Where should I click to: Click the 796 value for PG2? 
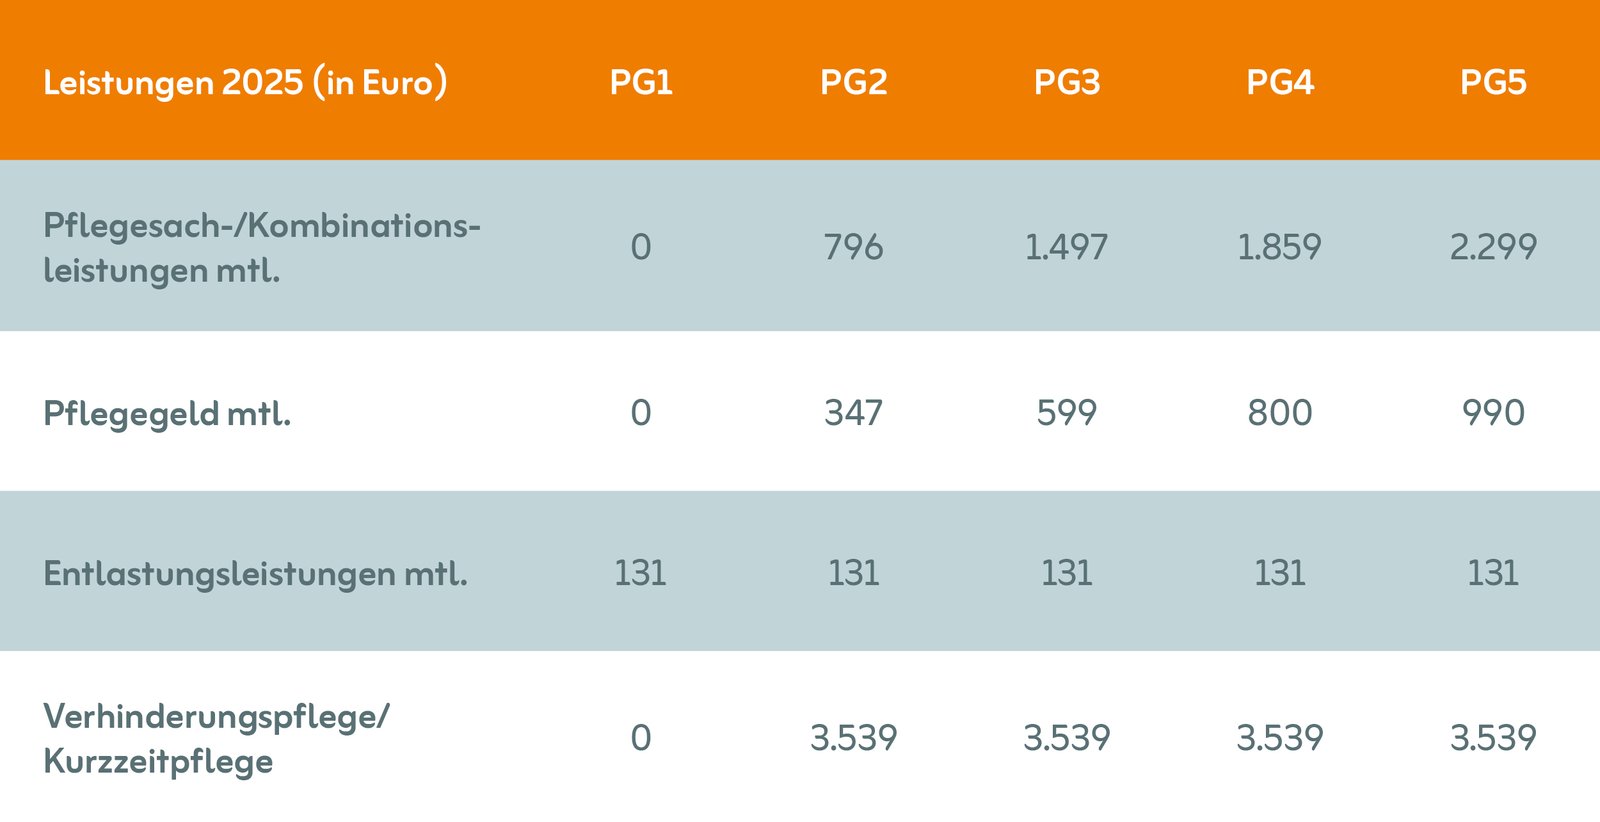click(854, 247)
